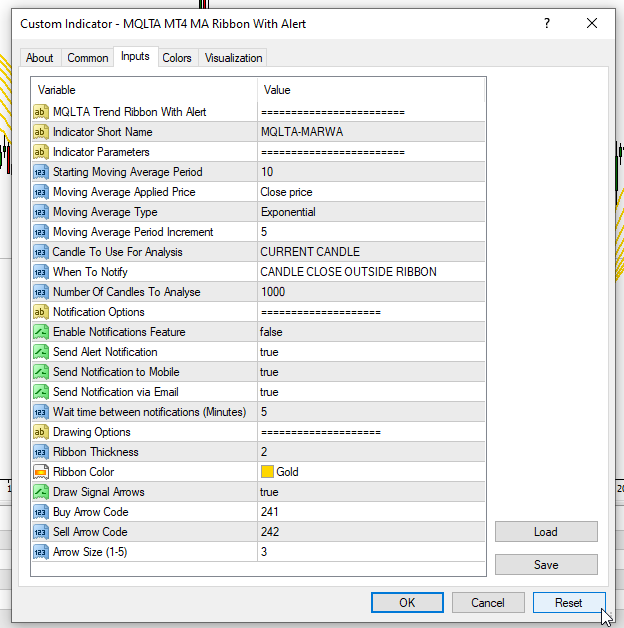This screenshot has width=624, height=628.
Task: Click the icon next to Draw Signal Arrows
Action: click(x=41, y=492)
